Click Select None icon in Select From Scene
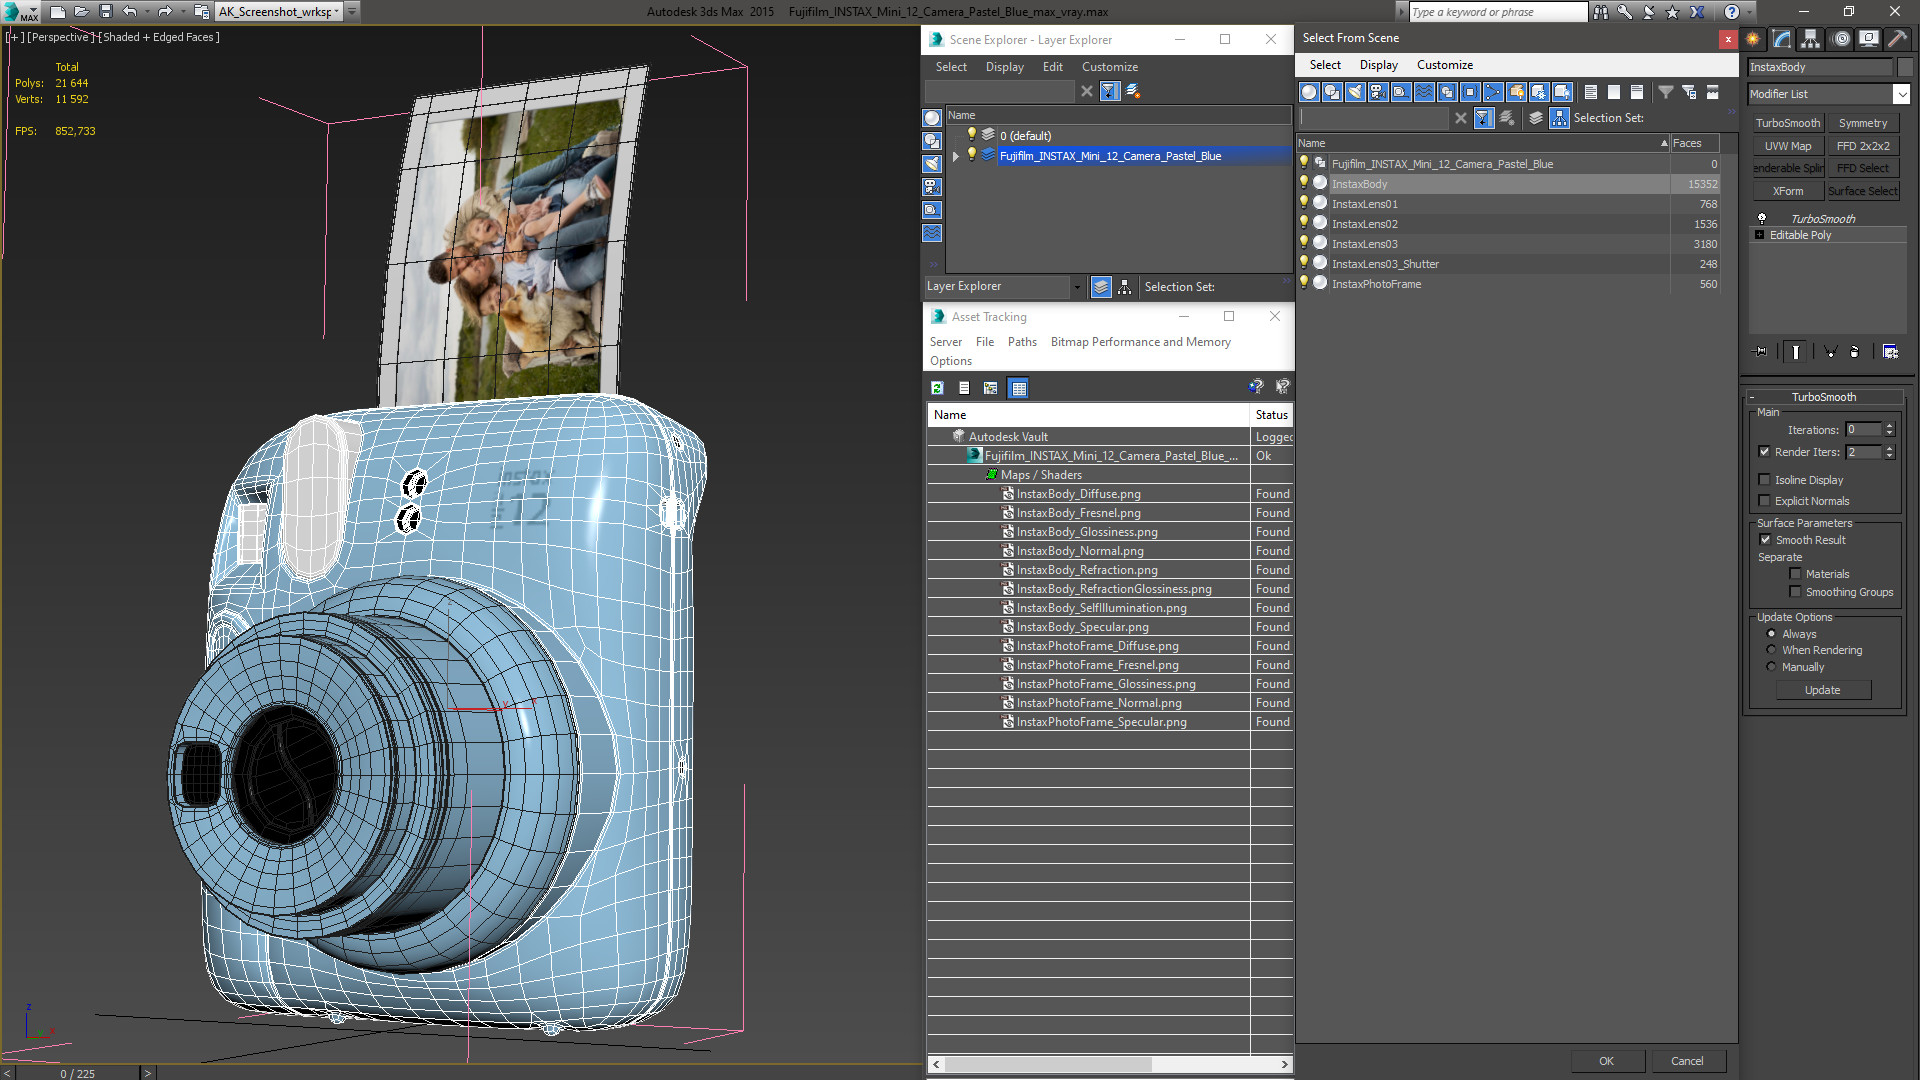1920x1080 pixels. point(1614,92)
